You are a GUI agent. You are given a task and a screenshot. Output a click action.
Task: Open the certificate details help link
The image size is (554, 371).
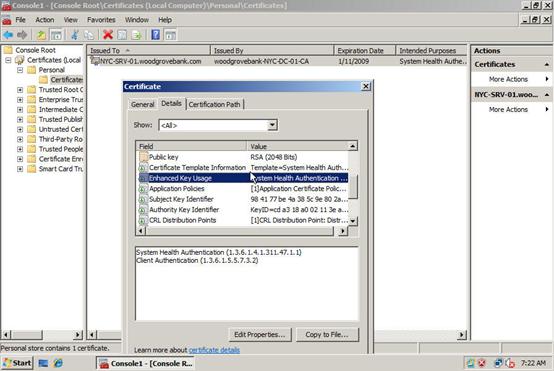214,350
